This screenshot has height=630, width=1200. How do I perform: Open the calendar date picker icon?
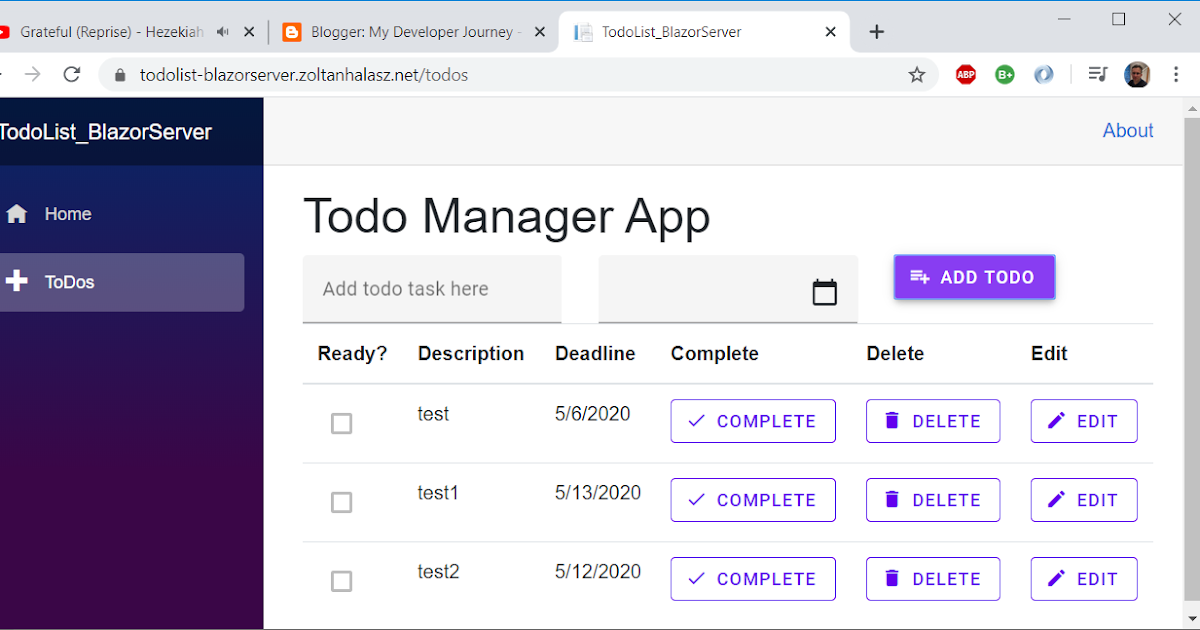click(824, 291)
